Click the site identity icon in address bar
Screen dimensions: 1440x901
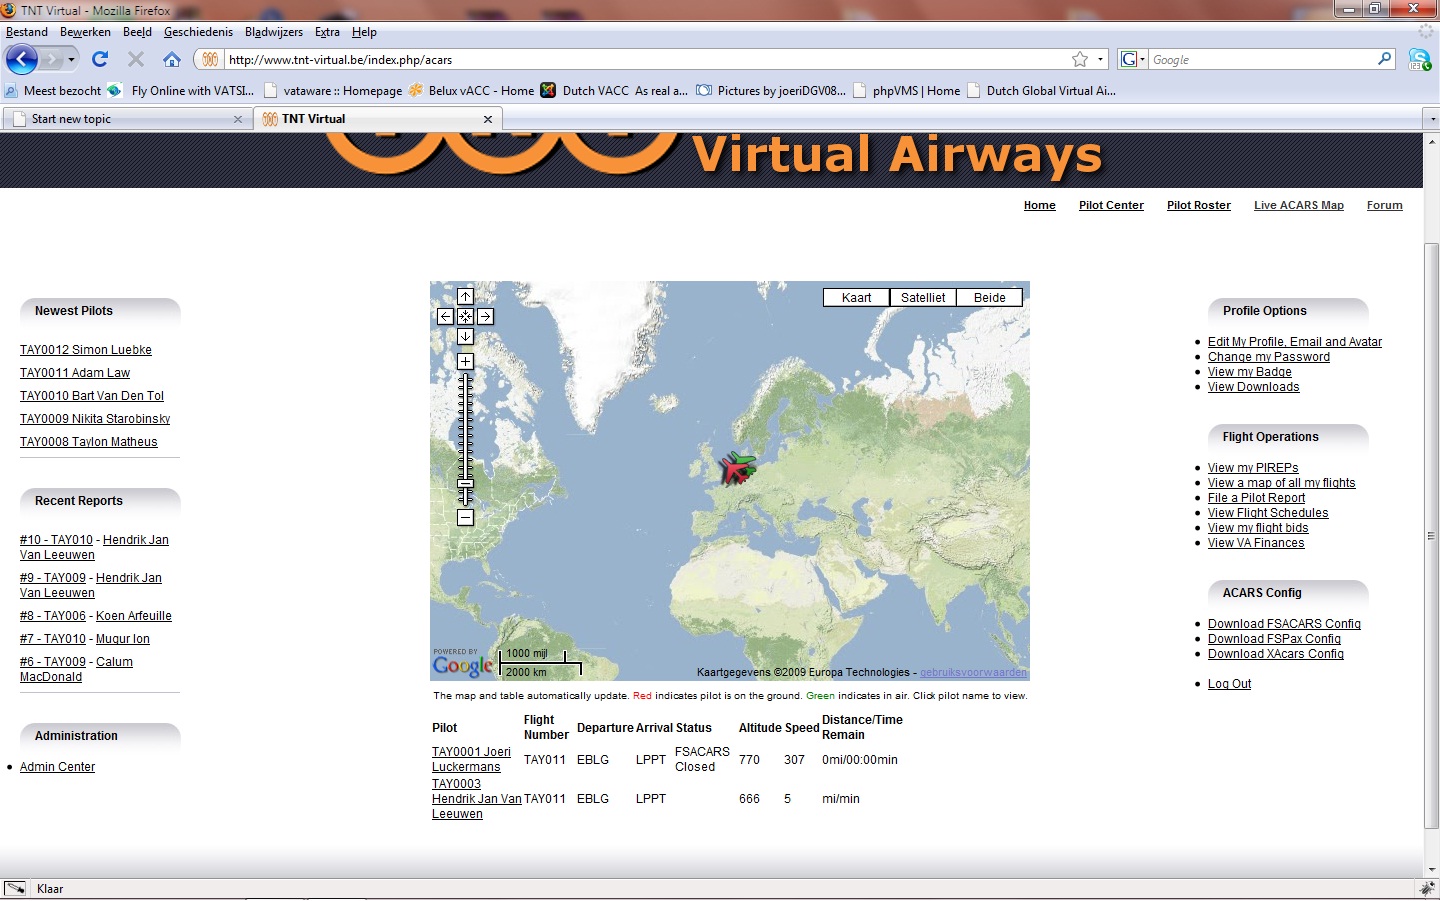[x=210, y=59]
